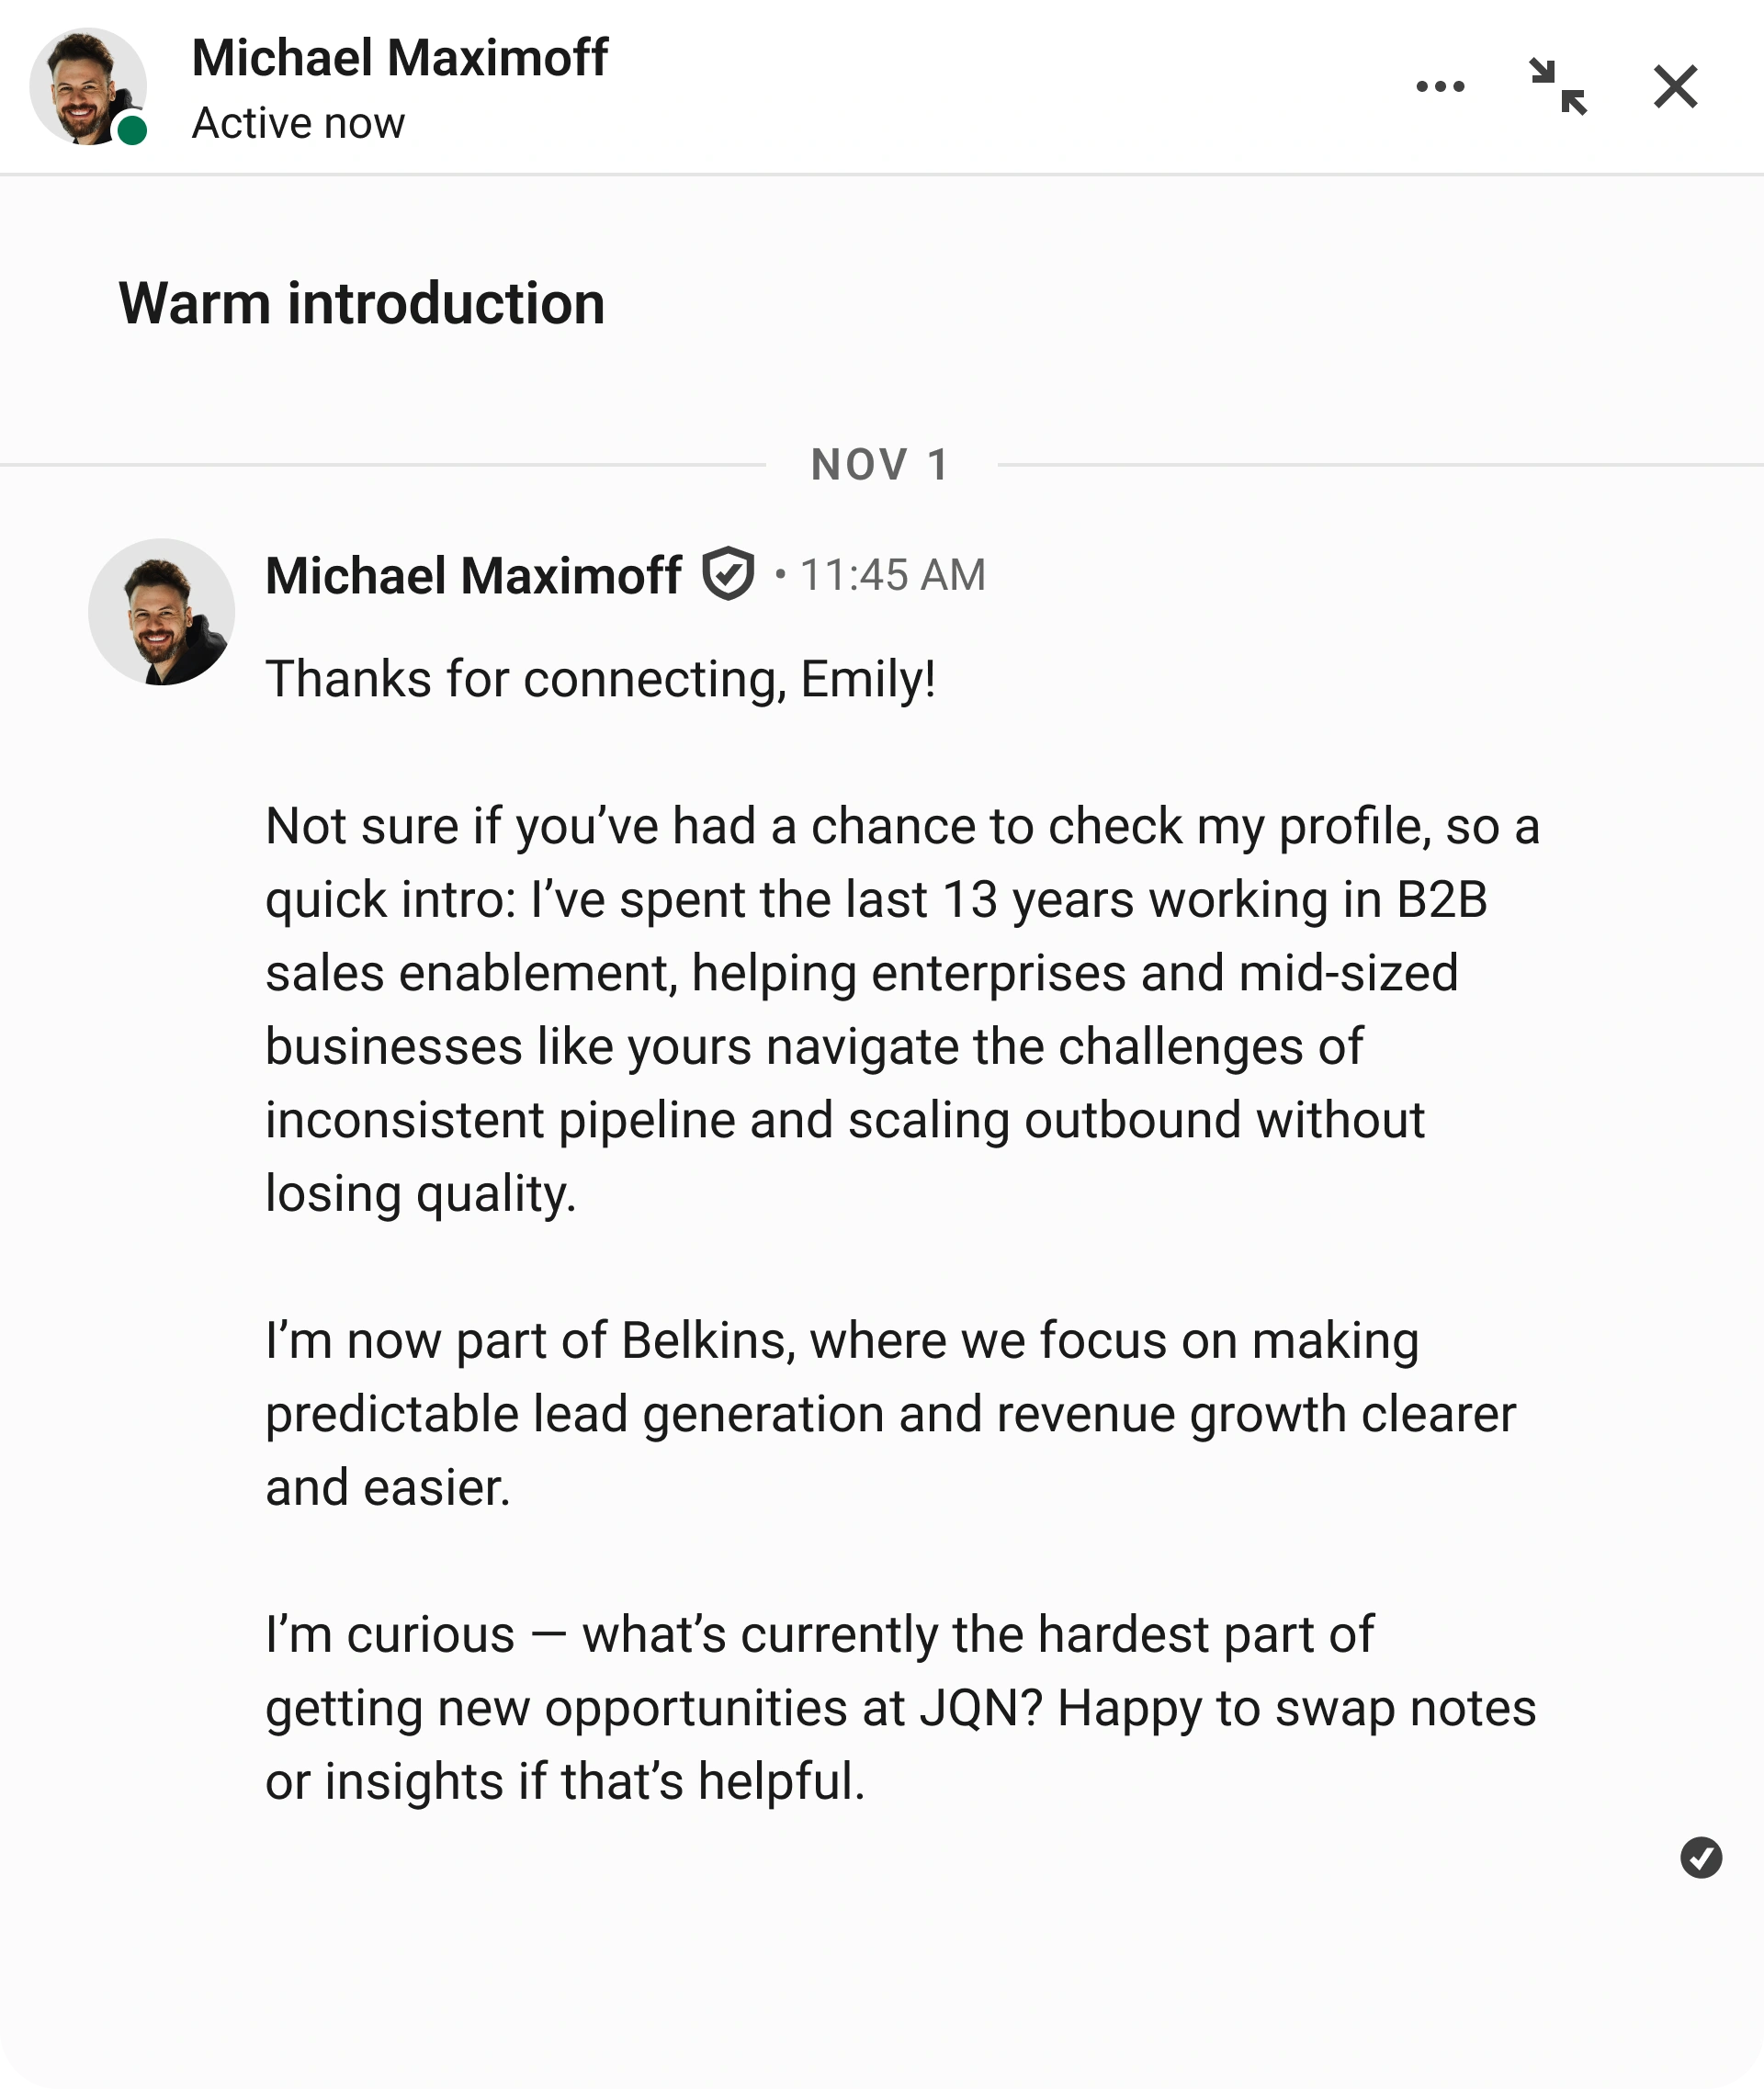Click the sender name above the message
The image size is (1764, 2090).
pyautogui.click(x=473, y=576)
